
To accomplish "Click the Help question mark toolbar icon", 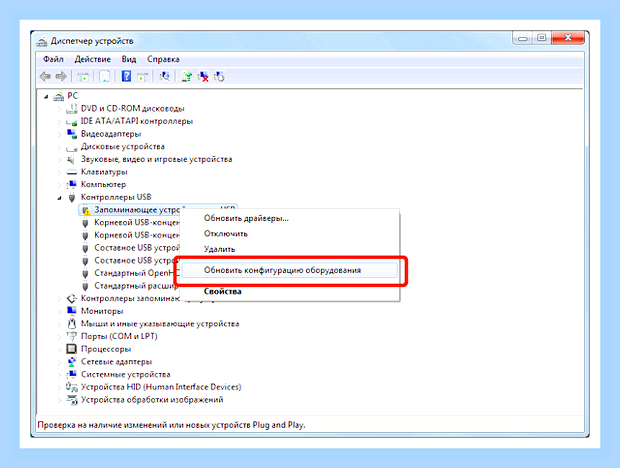I will [126, 76].
